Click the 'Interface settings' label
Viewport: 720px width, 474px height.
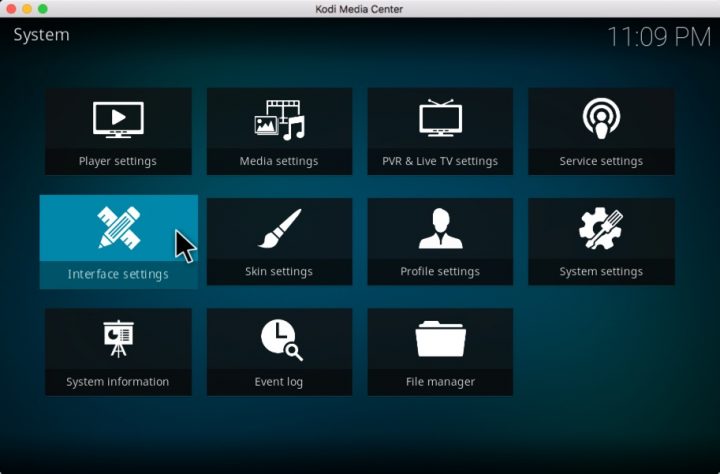pos(118,274)
